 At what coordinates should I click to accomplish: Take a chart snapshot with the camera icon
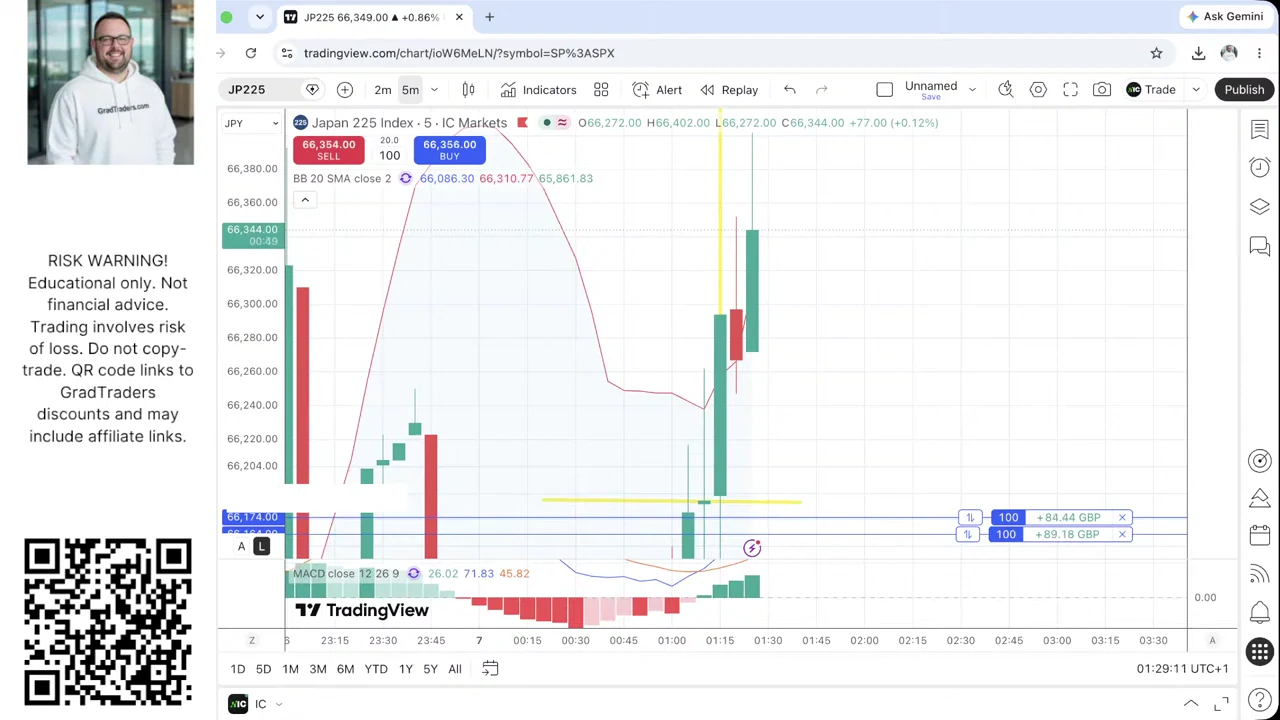click(x=1102, y=90)
